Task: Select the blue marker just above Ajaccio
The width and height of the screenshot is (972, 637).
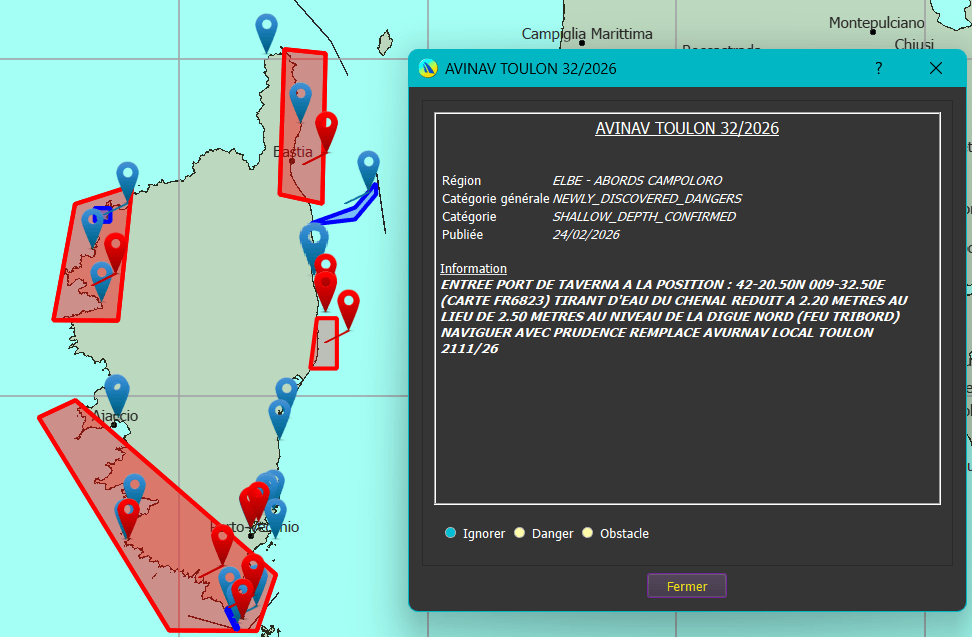Action: 117,390
